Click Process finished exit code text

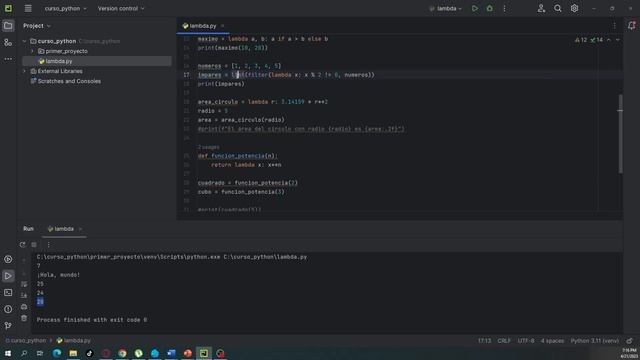[x=92, y=320]
